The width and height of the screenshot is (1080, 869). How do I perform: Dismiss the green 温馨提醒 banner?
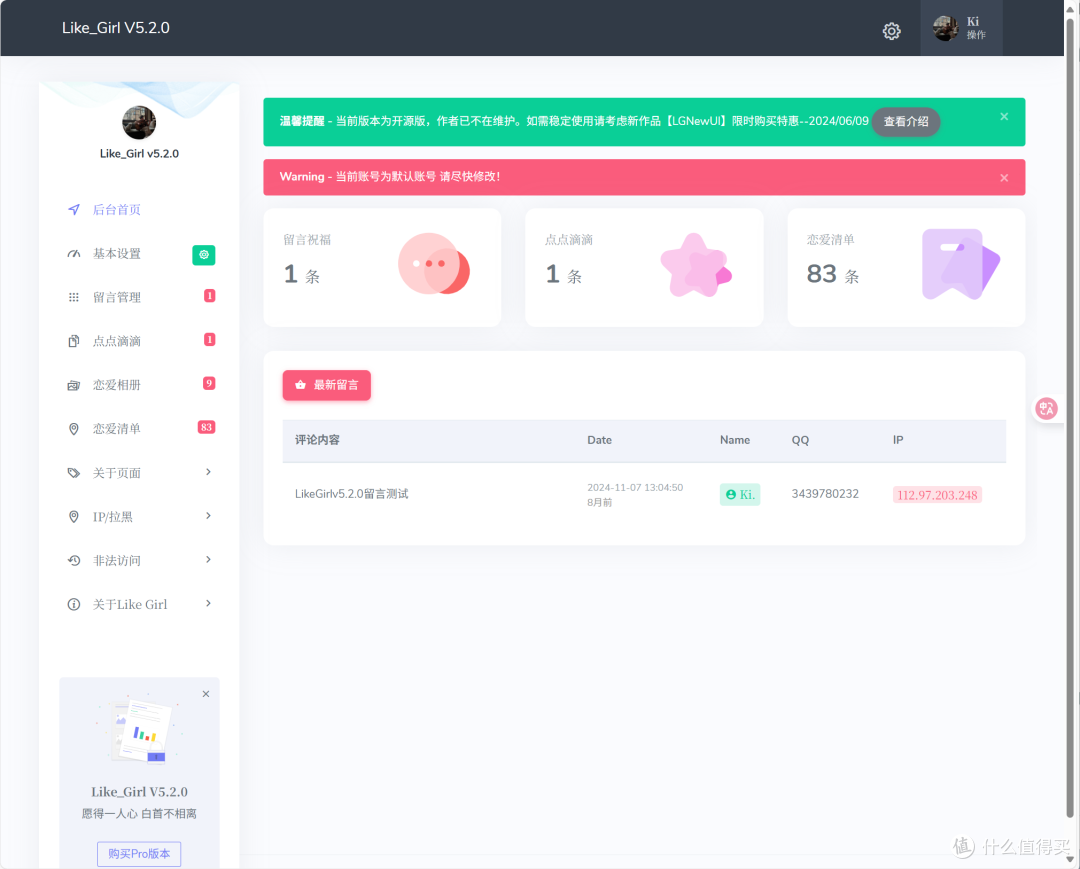(1004, 116)
